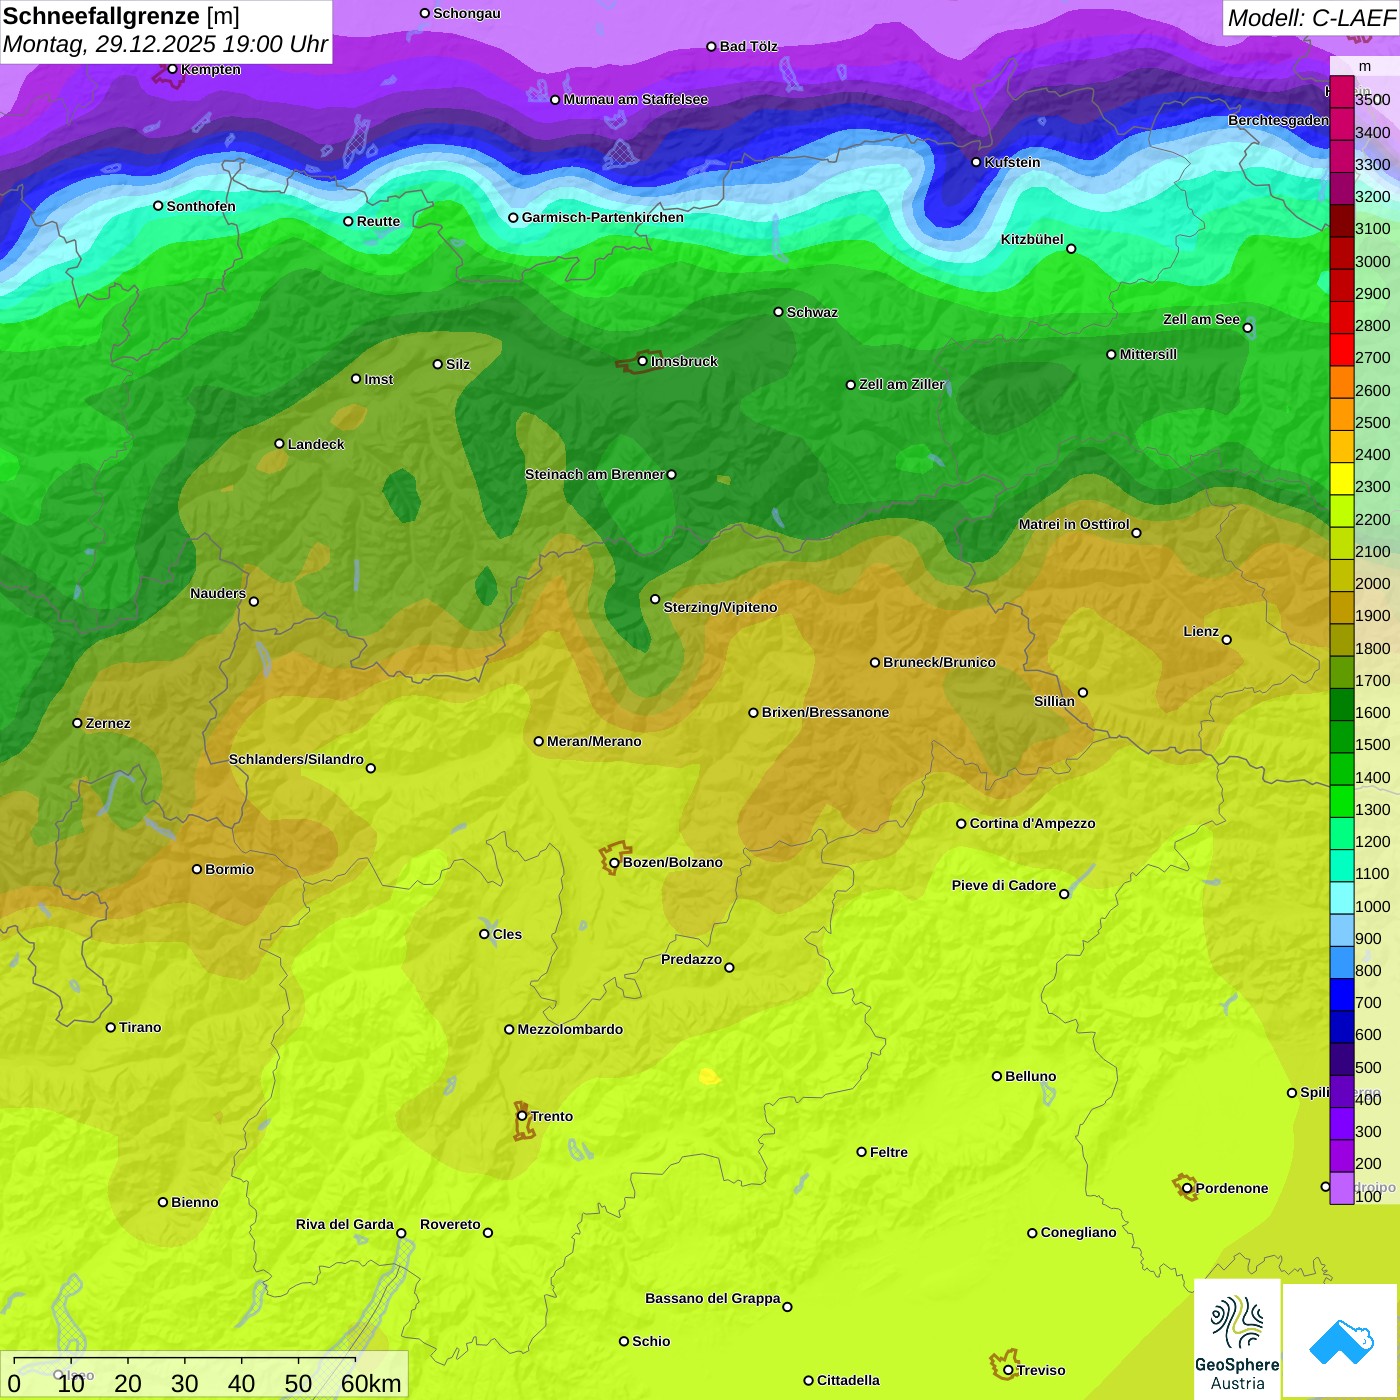The image size is (1400, 1400).
Task: Select the Kitzbühel city marker dot
Action: pos(1071,249)
